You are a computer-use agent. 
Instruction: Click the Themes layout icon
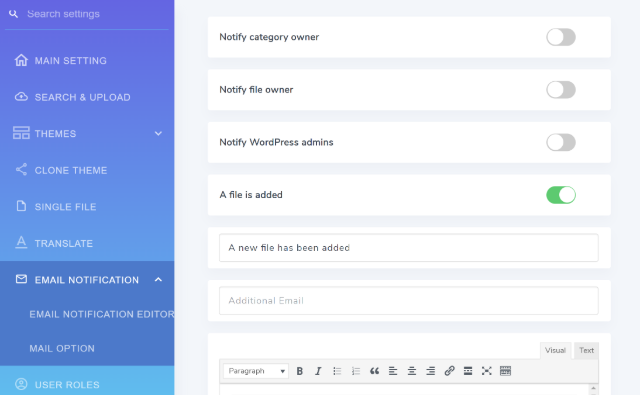[x=21, y=133]
